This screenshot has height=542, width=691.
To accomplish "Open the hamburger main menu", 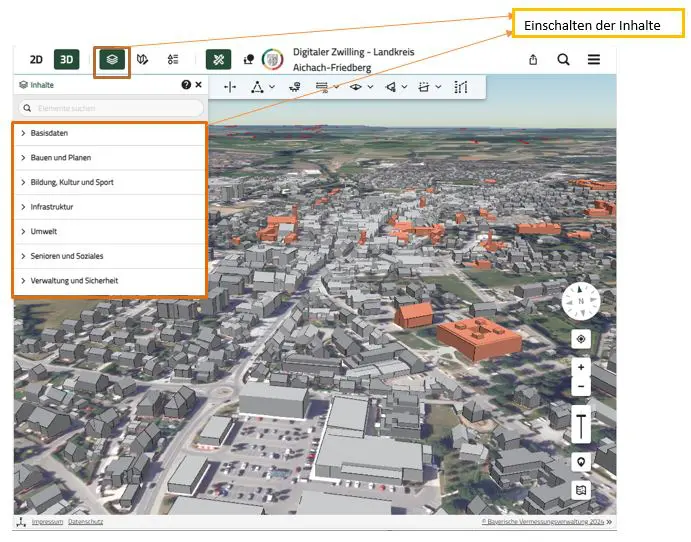I will click(594, 60).
